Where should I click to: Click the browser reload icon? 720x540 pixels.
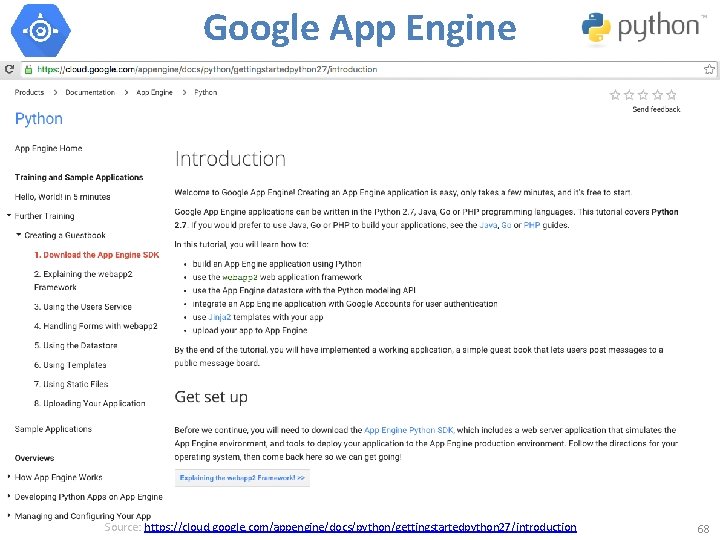click(9, 69)
